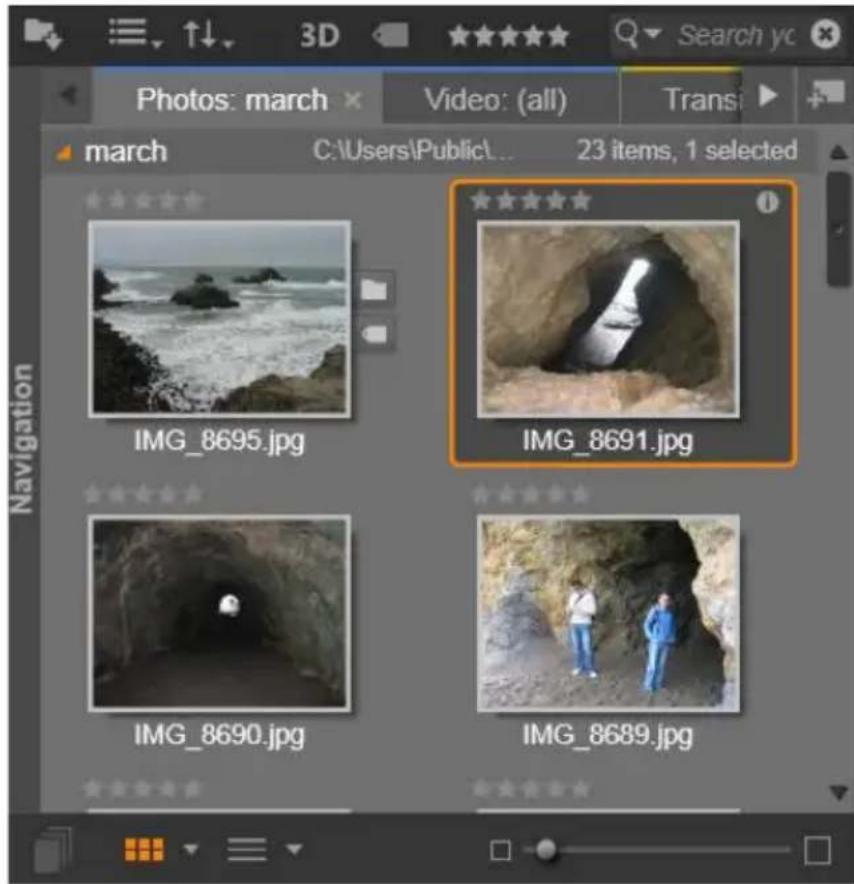Select the IMG_8689.jpg thumbnail with two people

pyautogui.click(x=608, y=613)
